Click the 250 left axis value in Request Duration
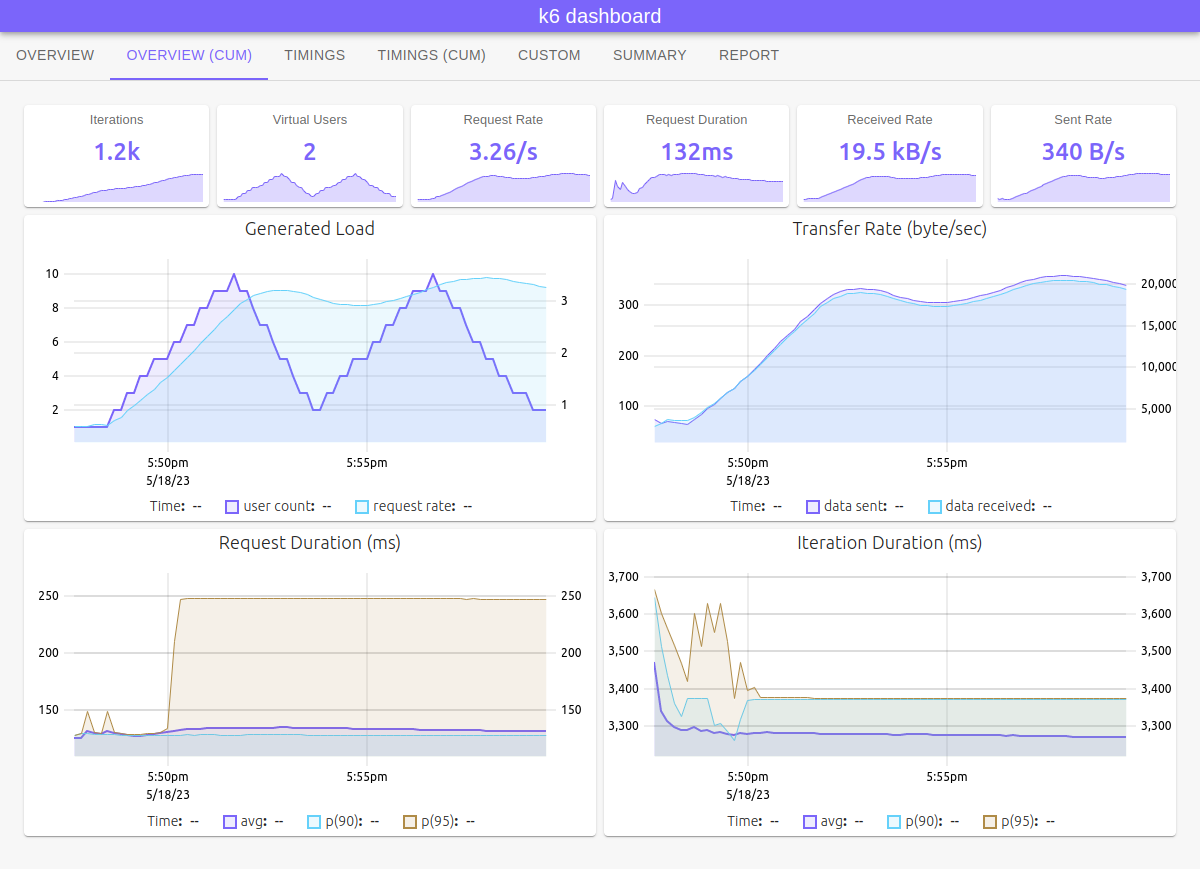The image size is (1200, 869). tap(49, 596)
